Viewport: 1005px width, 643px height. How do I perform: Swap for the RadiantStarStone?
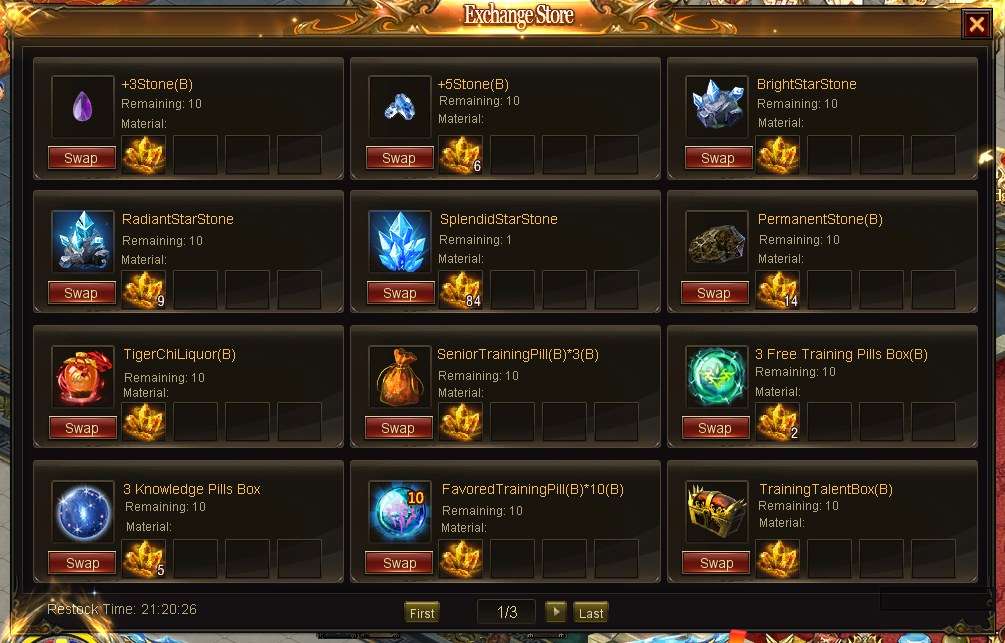(x=81, y=293)
